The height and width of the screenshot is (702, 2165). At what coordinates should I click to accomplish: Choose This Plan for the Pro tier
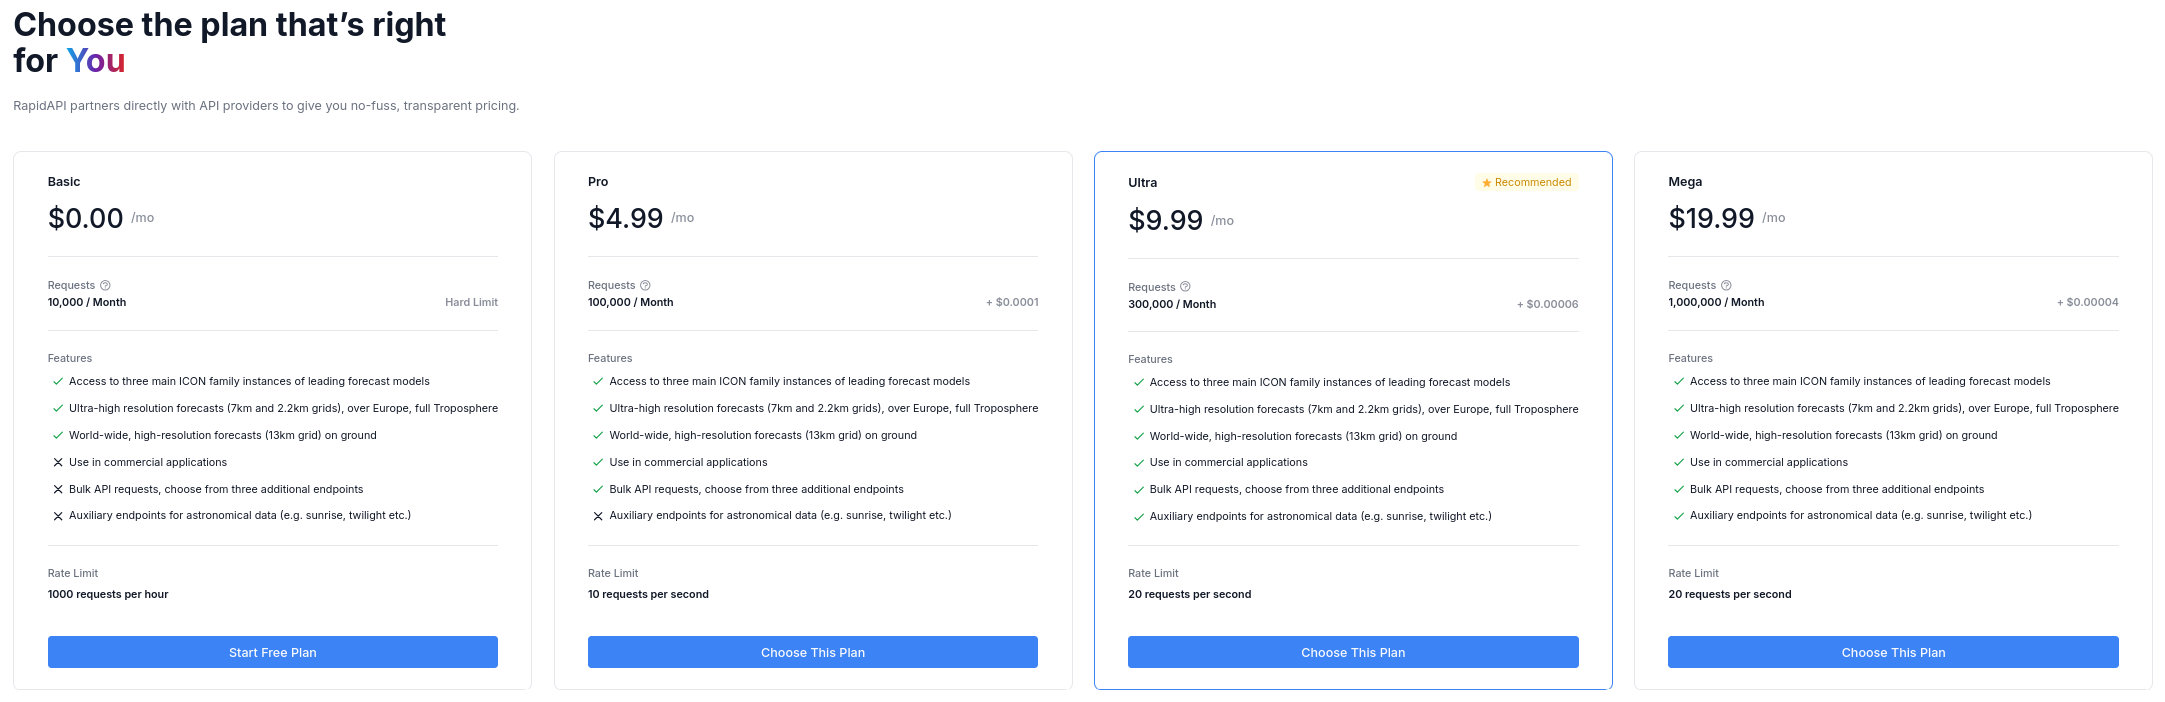pos(813,652)
